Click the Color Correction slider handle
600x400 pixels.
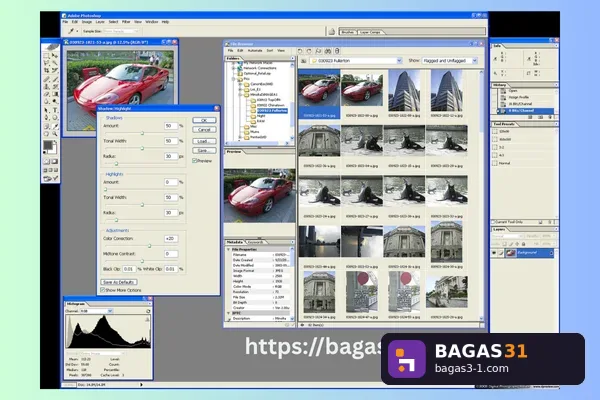[x=150, y=246]
